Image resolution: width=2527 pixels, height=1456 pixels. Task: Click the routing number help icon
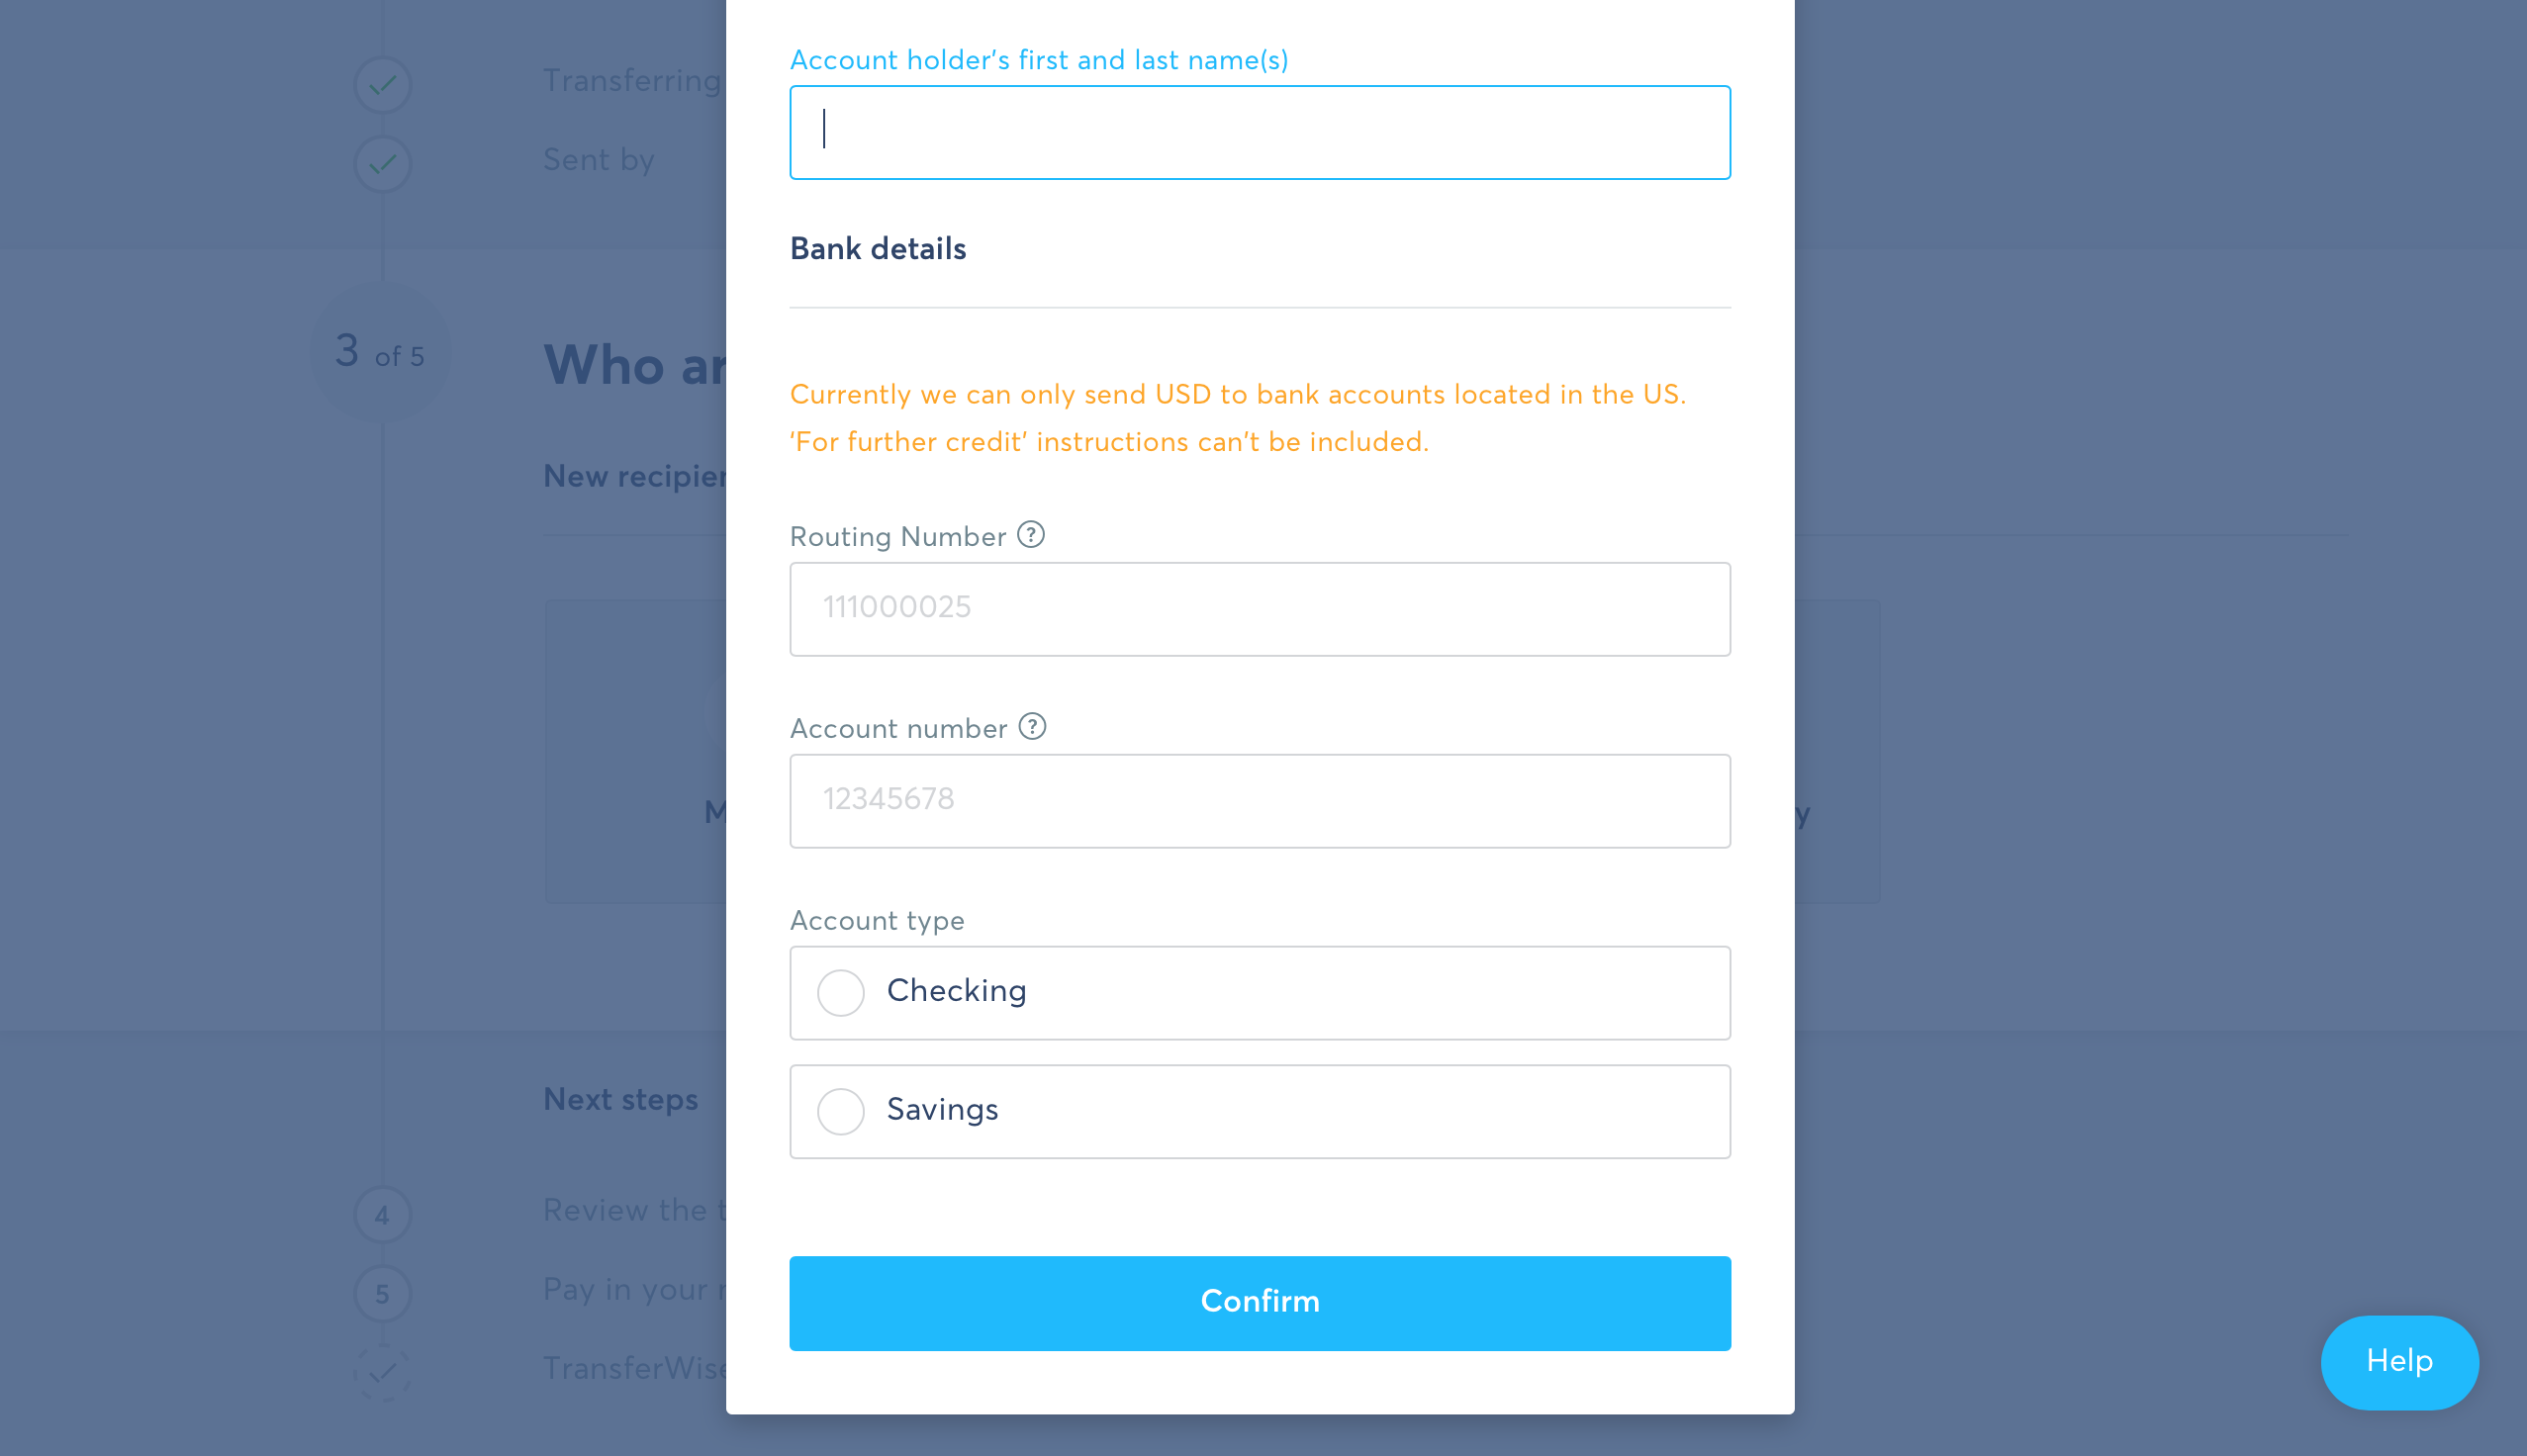(x=1031, y=536)
